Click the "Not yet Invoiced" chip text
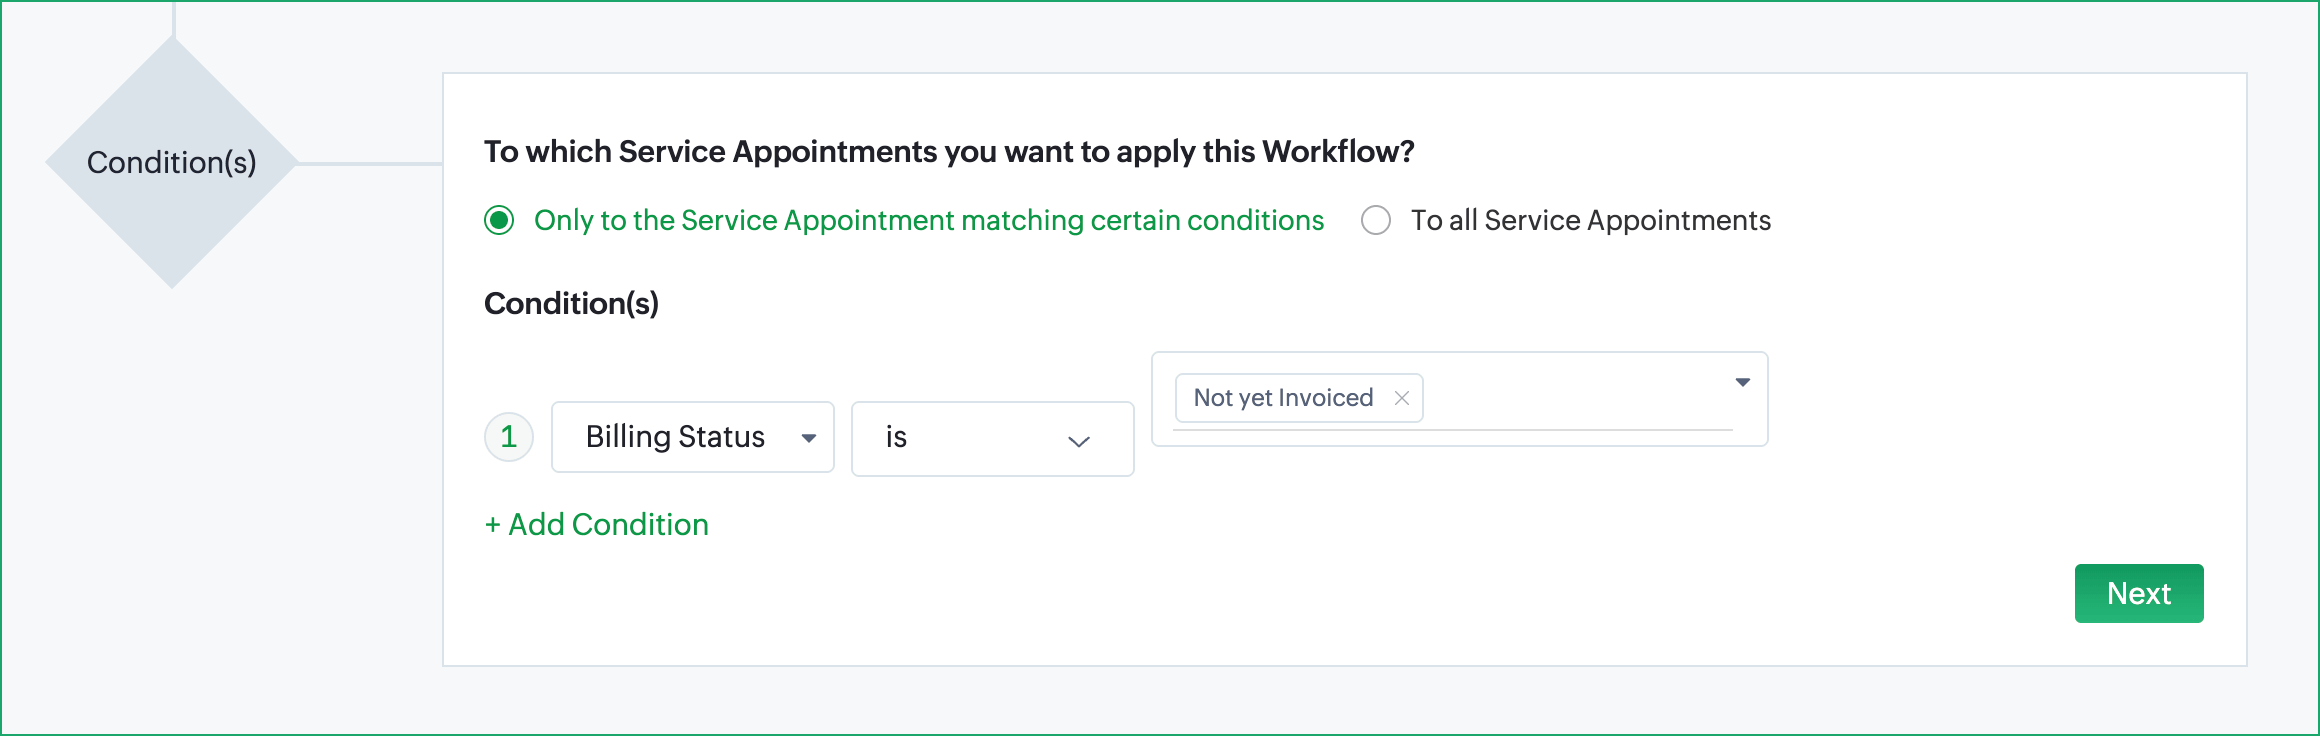Screen dimensions: 2320x736 1283,398
